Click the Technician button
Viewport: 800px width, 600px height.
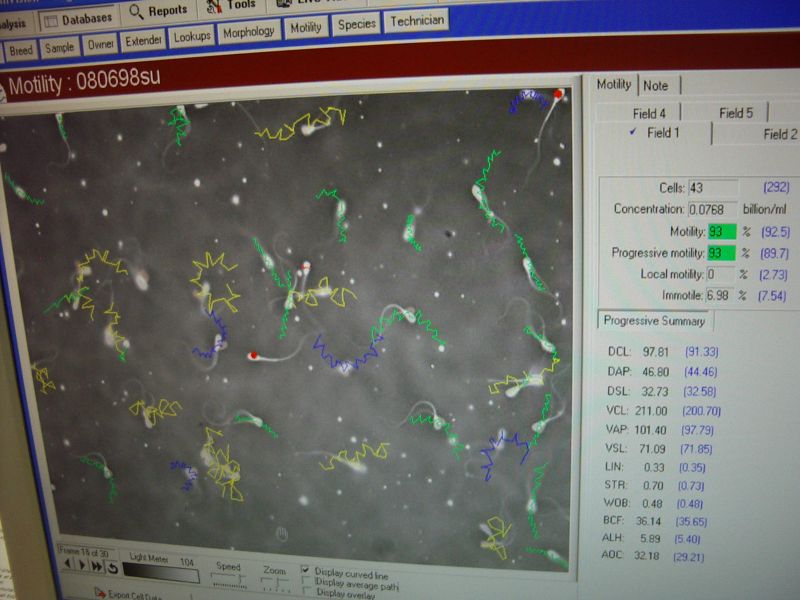pyautogui.click(x=417, y=20)
